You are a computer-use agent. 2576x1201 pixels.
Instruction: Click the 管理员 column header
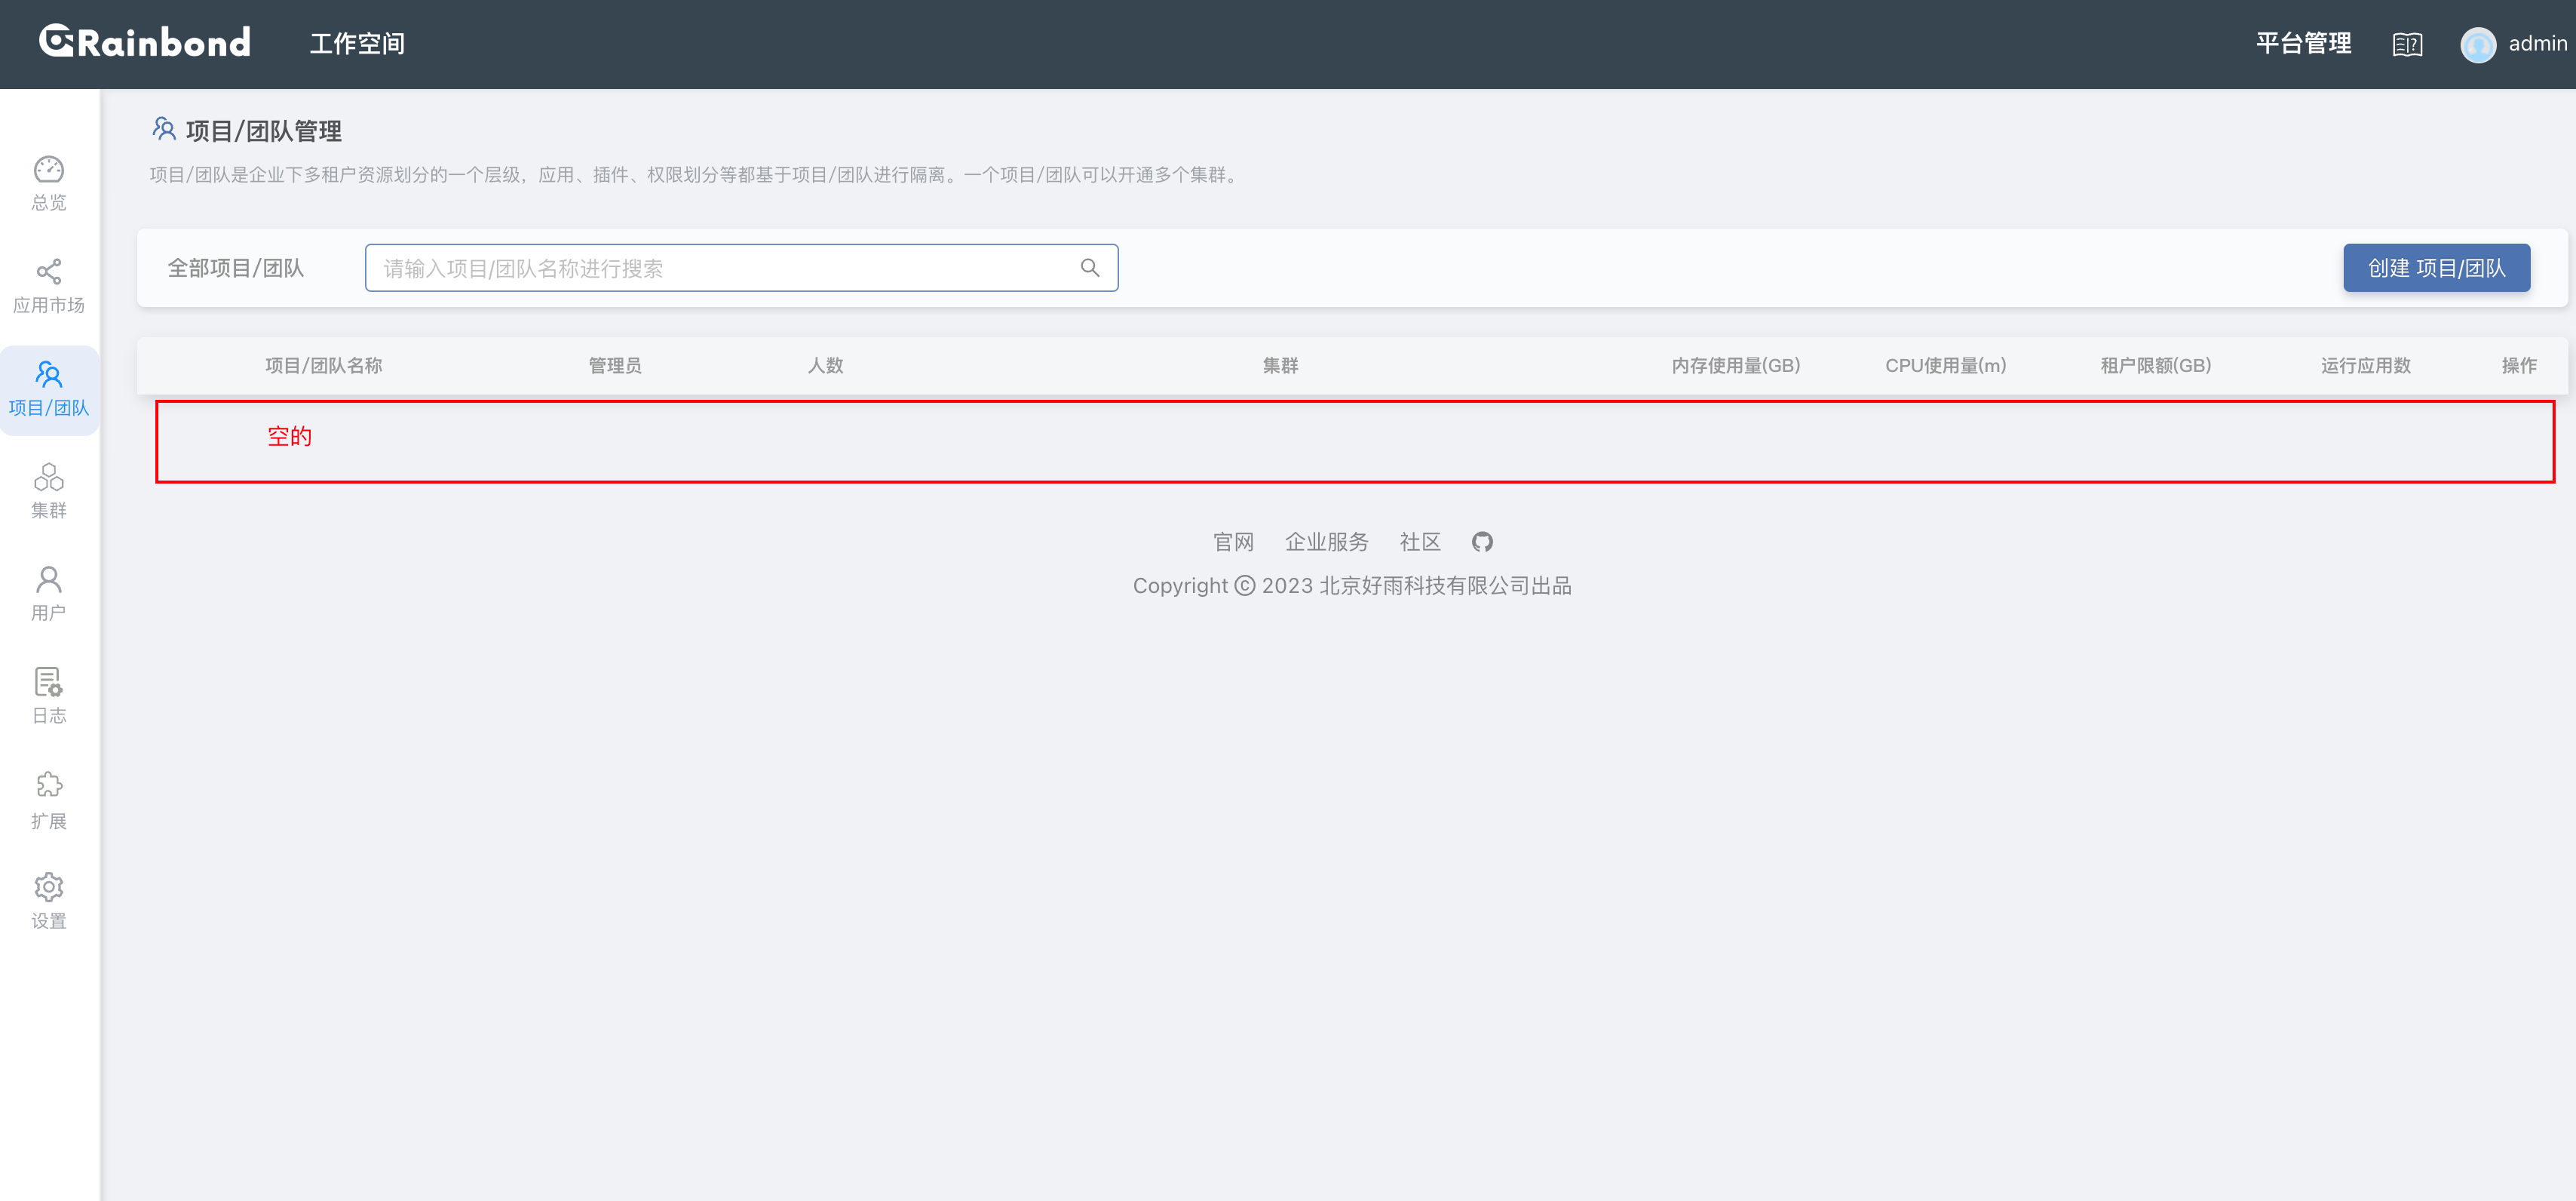[615, 366]
